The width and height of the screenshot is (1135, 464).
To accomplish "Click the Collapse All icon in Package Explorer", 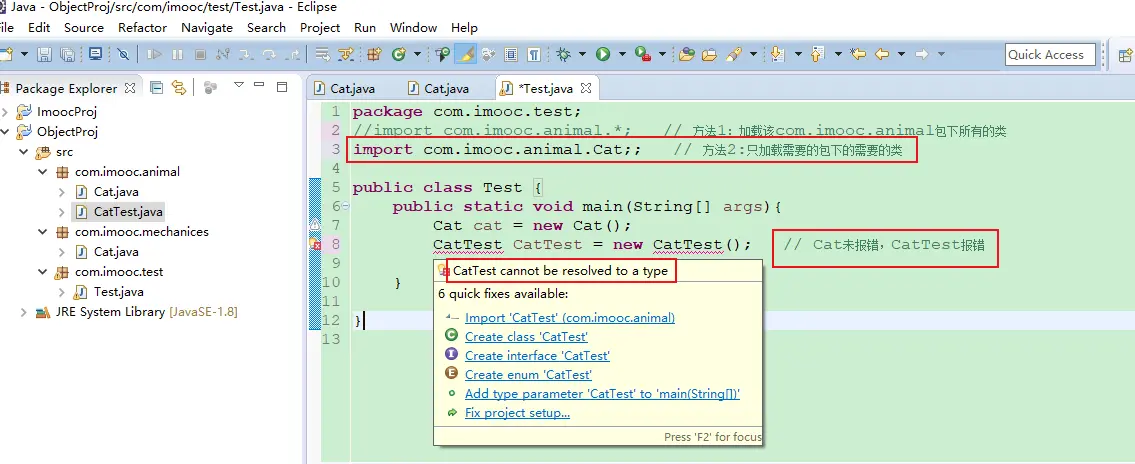I will point(157,88).
